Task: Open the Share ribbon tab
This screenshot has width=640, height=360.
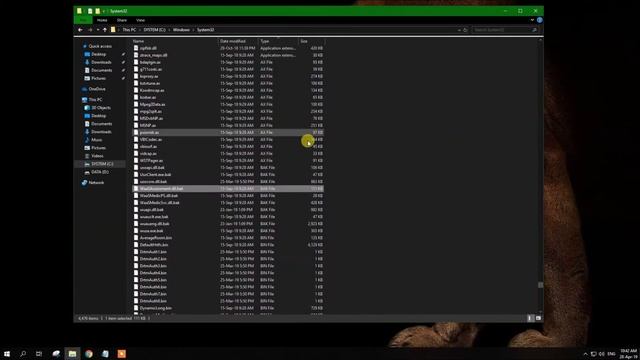Action: click(122, 20)
